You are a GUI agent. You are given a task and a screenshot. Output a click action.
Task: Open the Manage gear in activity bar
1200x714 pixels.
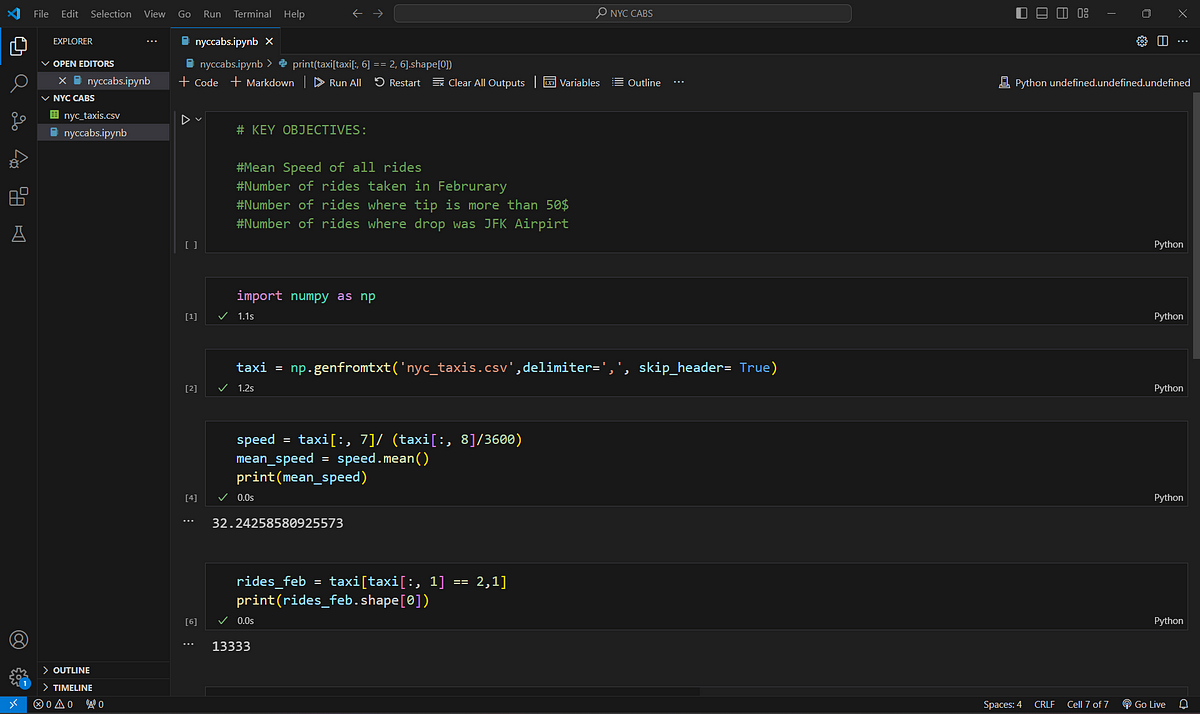click(x=18, y=678)
